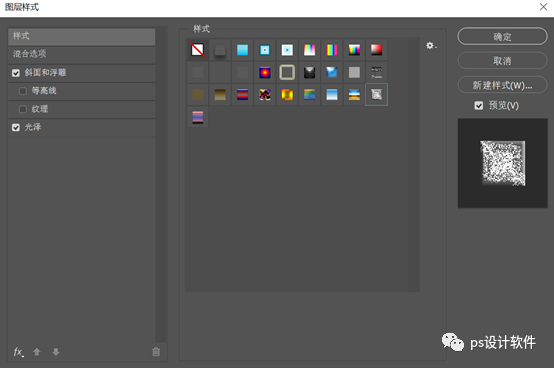The width and height of the screenshot is (554, 368).
Task: Choose the solid cyan style swatch
Action: coord(242,50)
